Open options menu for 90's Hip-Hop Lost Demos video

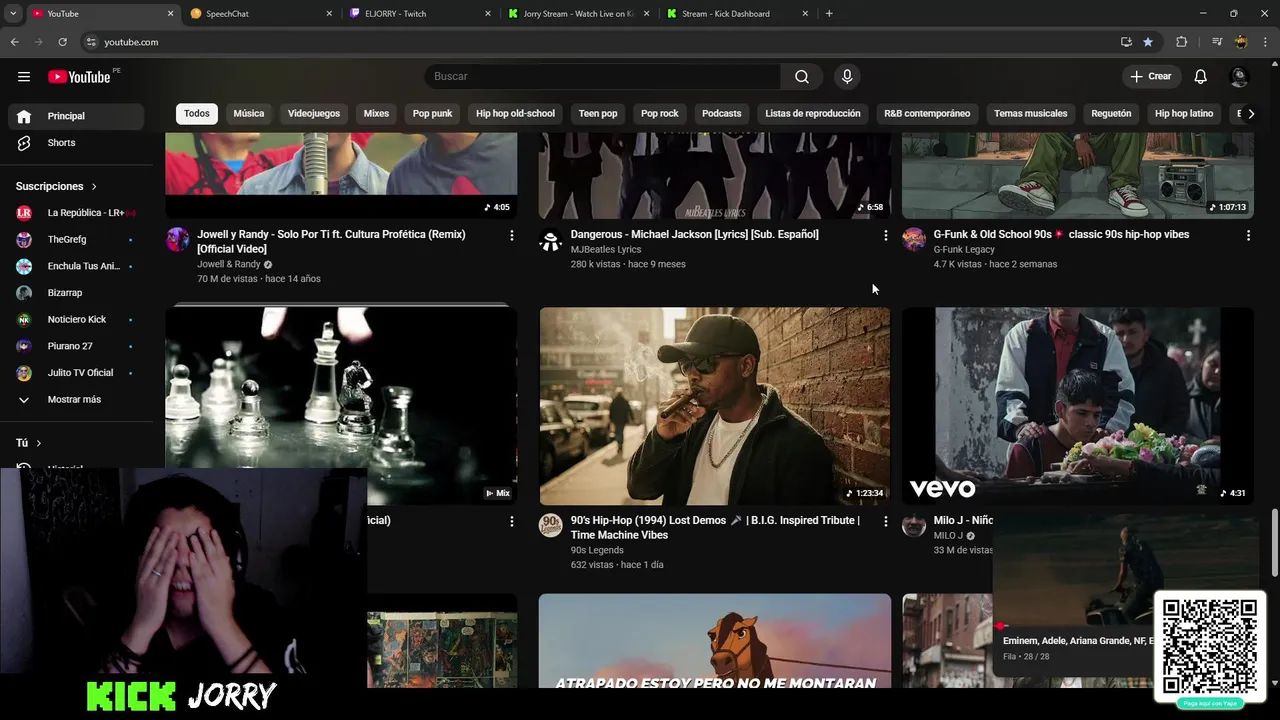tap(885, 522)
